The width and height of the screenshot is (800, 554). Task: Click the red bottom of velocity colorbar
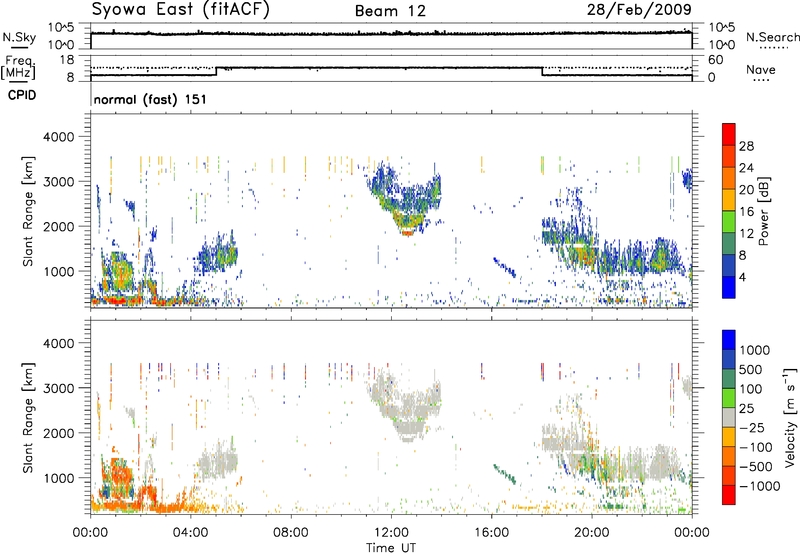[x=729, y=495]
